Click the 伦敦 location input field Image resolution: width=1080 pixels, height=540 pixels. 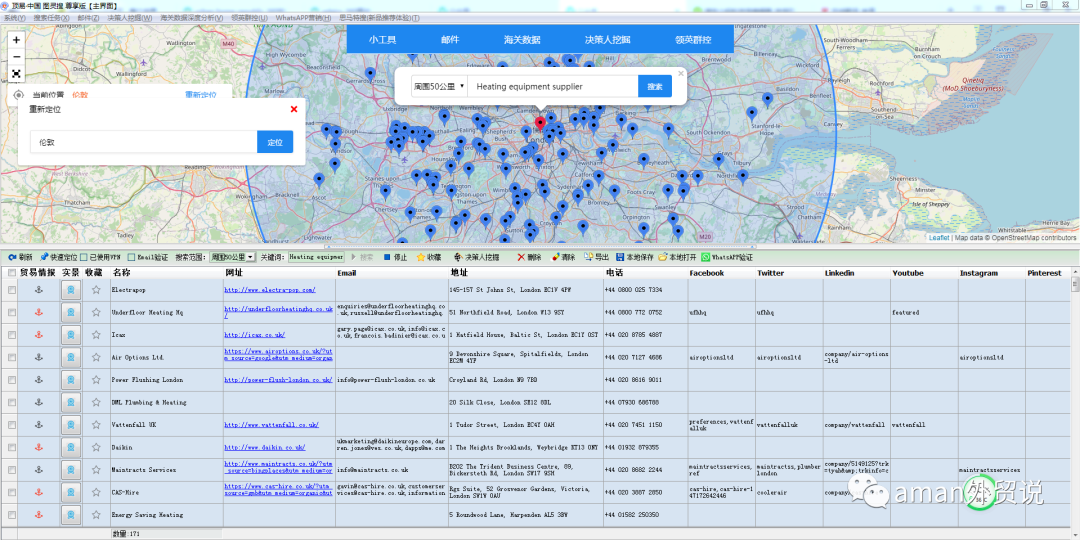click(143, 142)
